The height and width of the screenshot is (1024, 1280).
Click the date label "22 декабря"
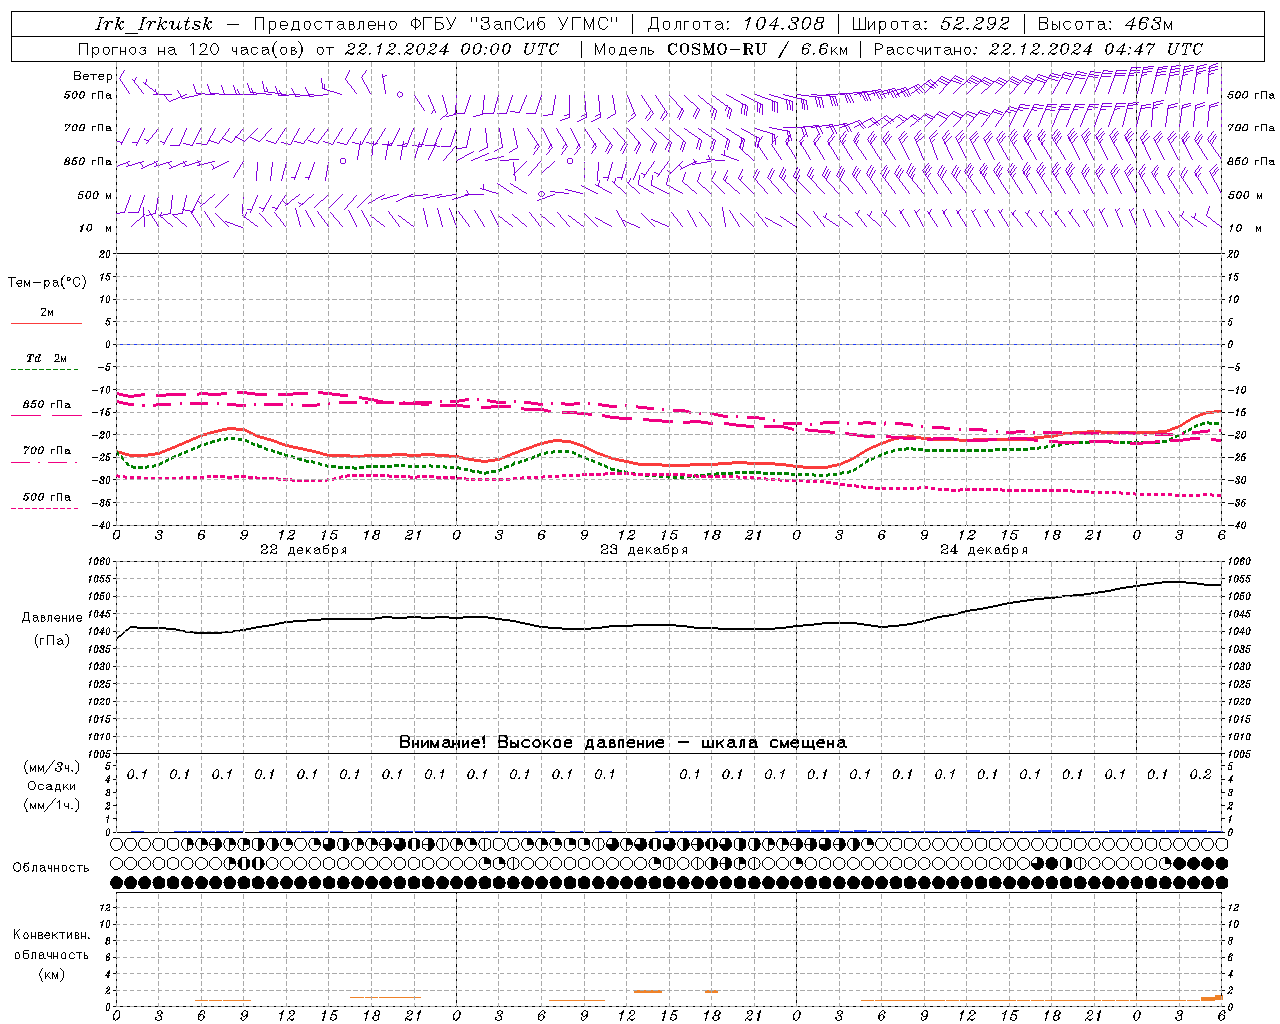304,550
